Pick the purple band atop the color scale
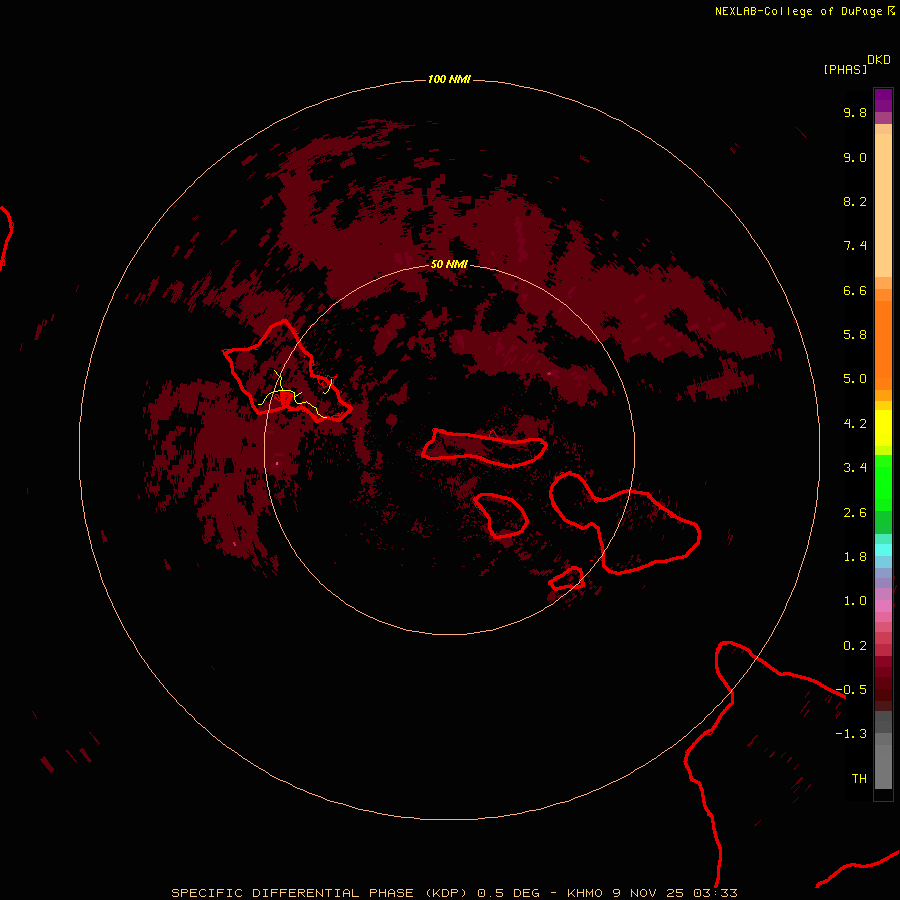Image resolution: width=900 pixels, height=900 pixels. coord(883,100)
